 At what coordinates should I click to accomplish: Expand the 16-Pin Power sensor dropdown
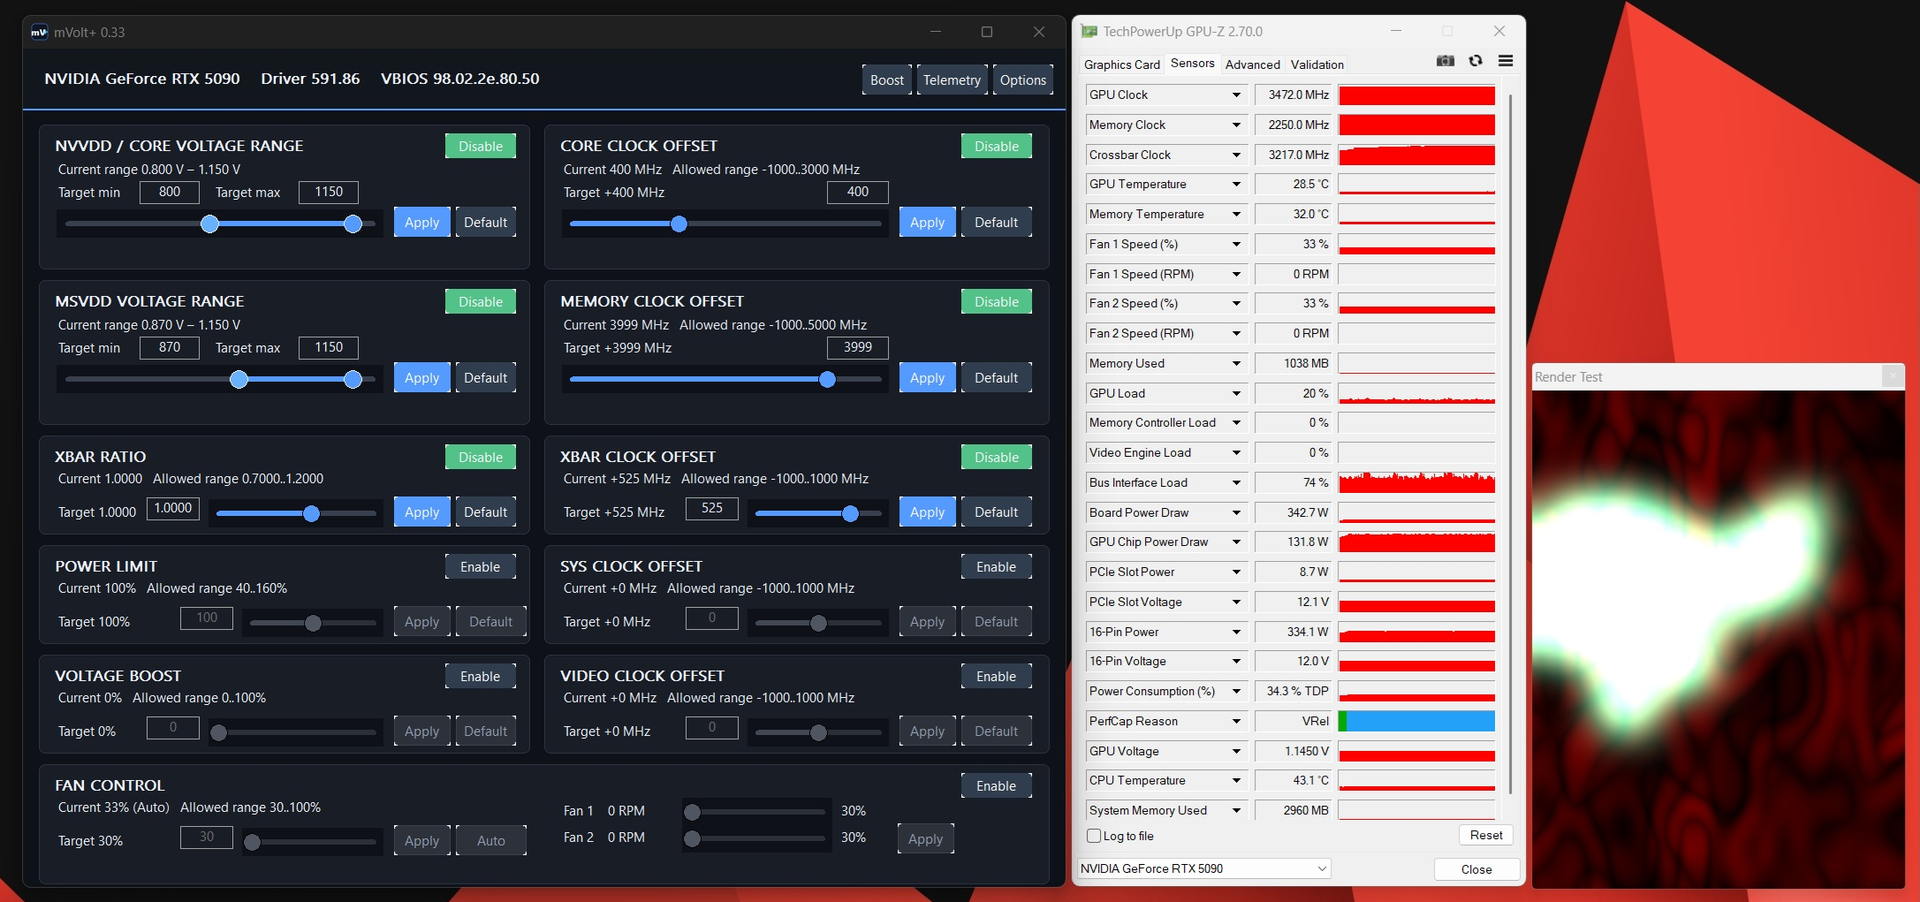tap(1236, 632)
